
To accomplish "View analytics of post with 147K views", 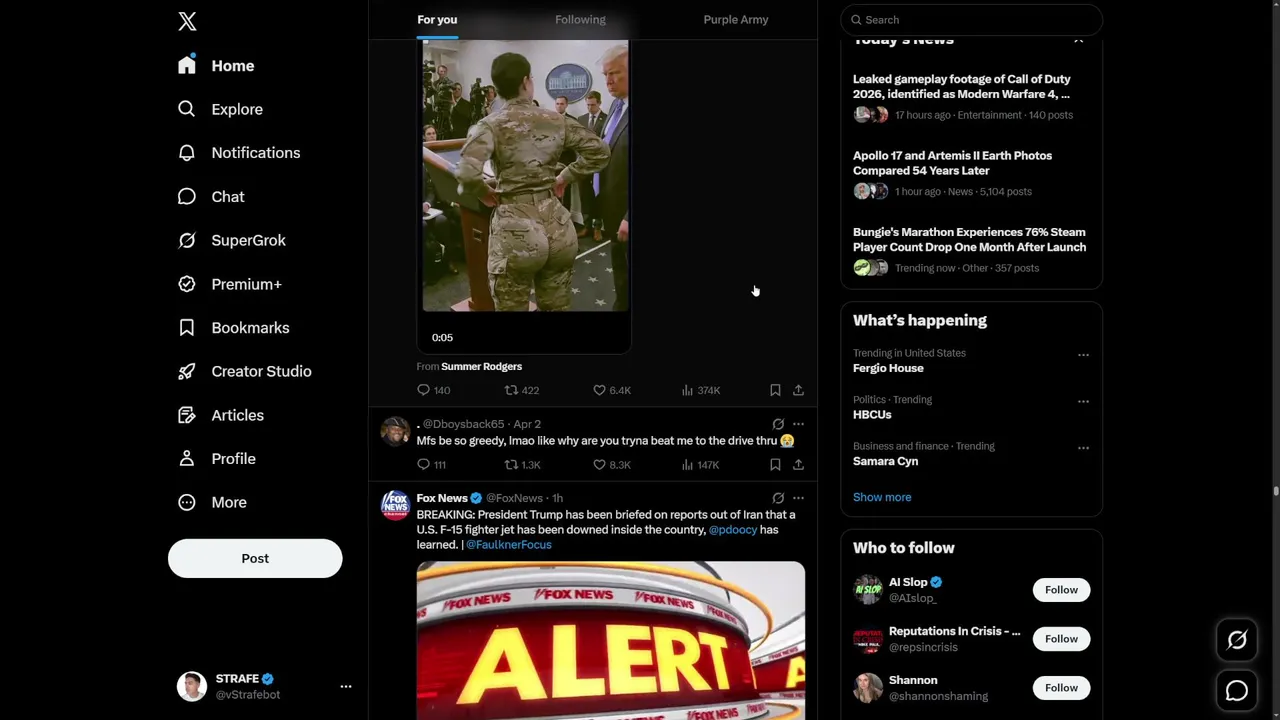I will tap(700, 465).
